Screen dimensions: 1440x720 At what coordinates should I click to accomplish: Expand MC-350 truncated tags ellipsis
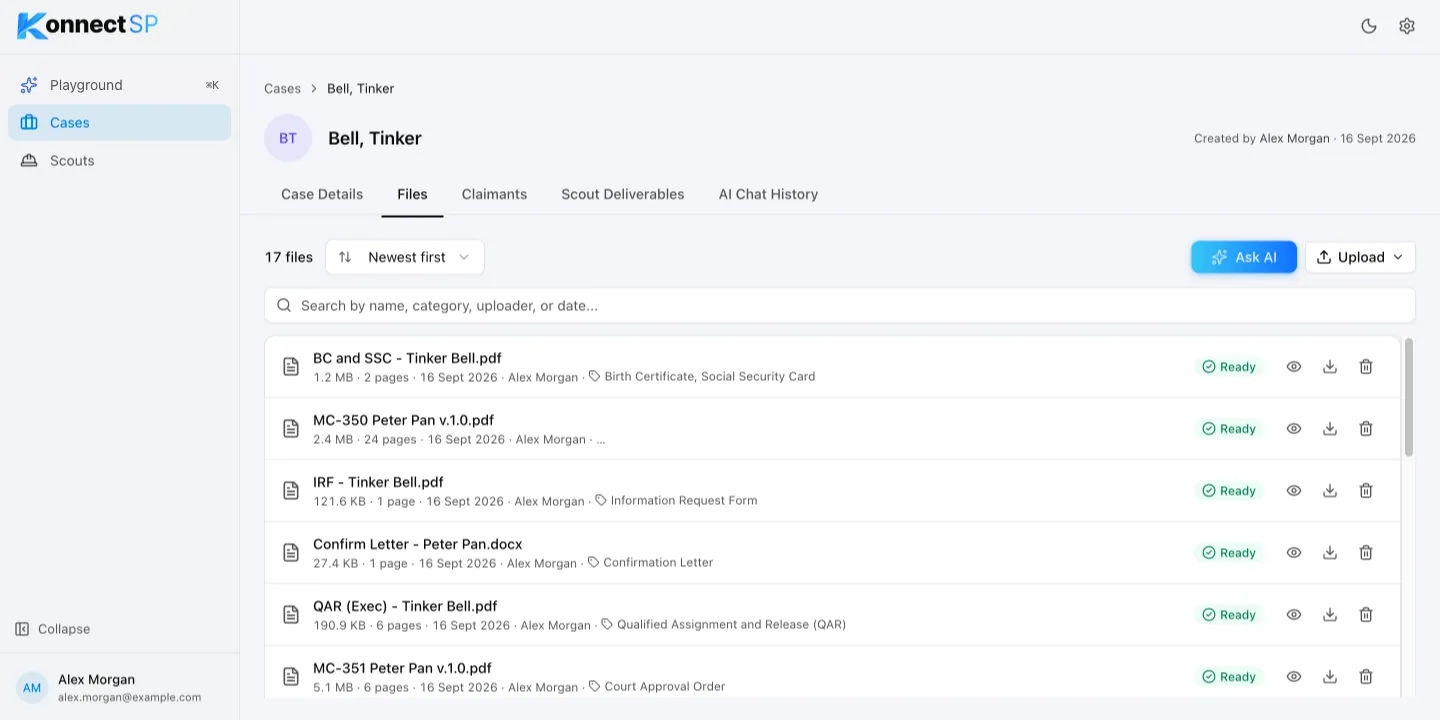coord(600,439)
